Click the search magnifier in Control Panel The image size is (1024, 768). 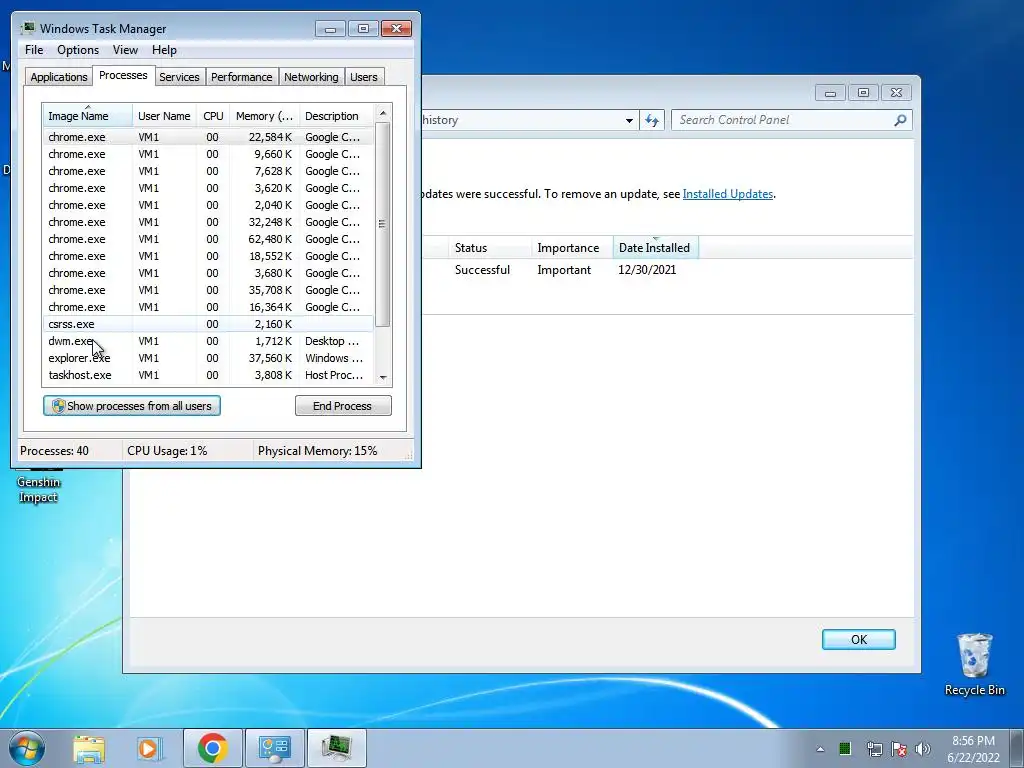900,120
